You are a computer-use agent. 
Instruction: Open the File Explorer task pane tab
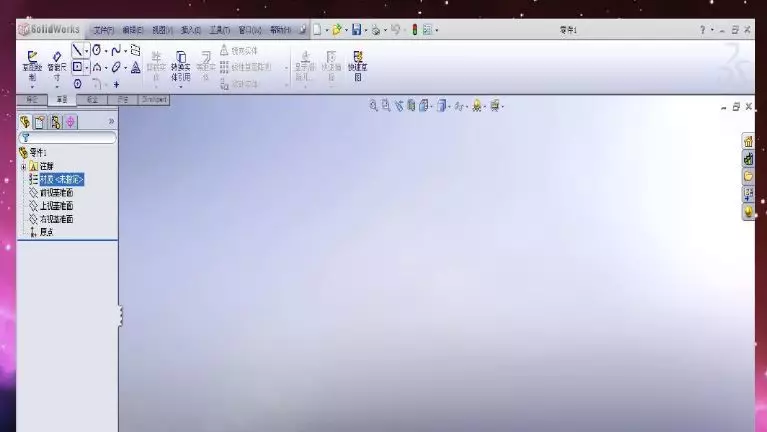click(x=747, y=176)
